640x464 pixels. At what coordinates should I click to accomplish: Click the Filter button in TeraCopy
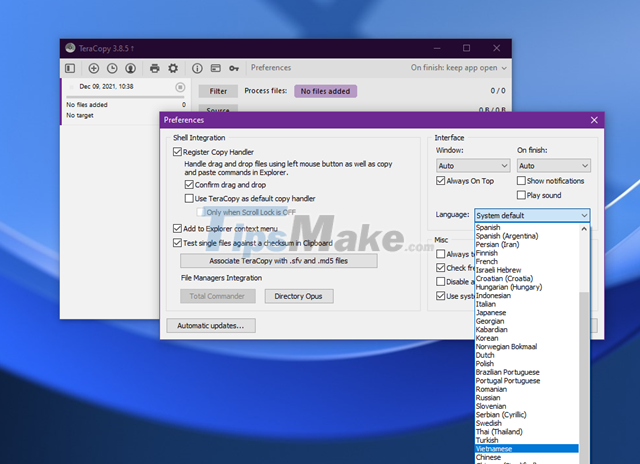[218, 91]
